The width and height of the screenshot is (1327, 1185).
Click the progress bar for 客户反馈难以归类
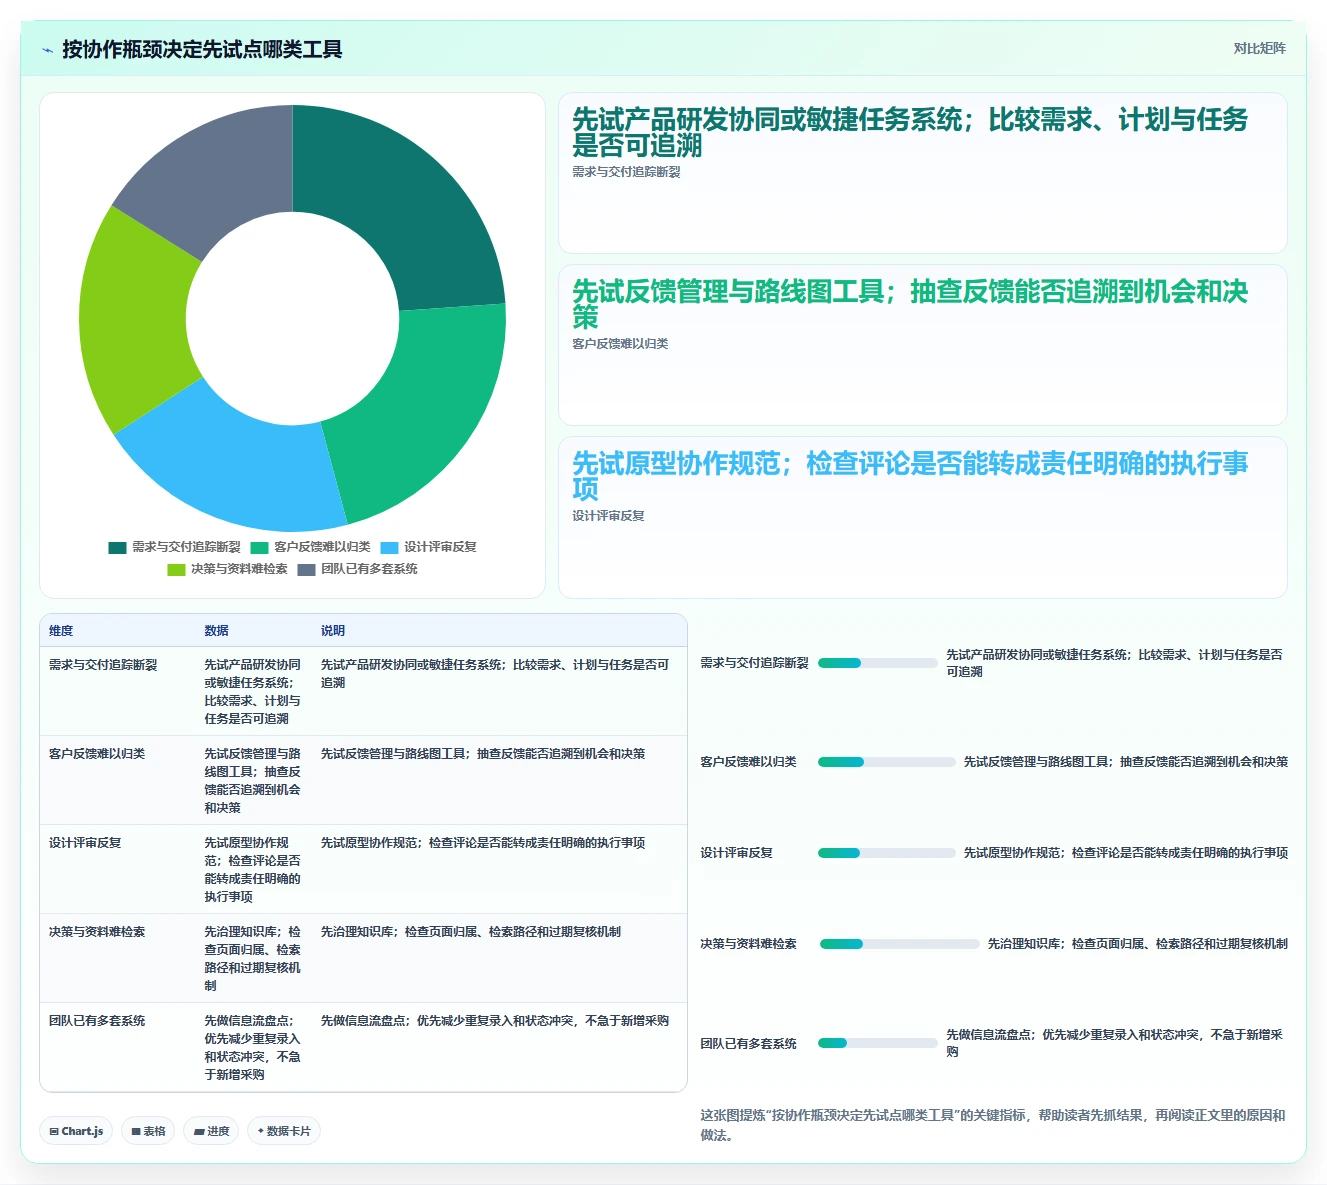coord(887,762)
